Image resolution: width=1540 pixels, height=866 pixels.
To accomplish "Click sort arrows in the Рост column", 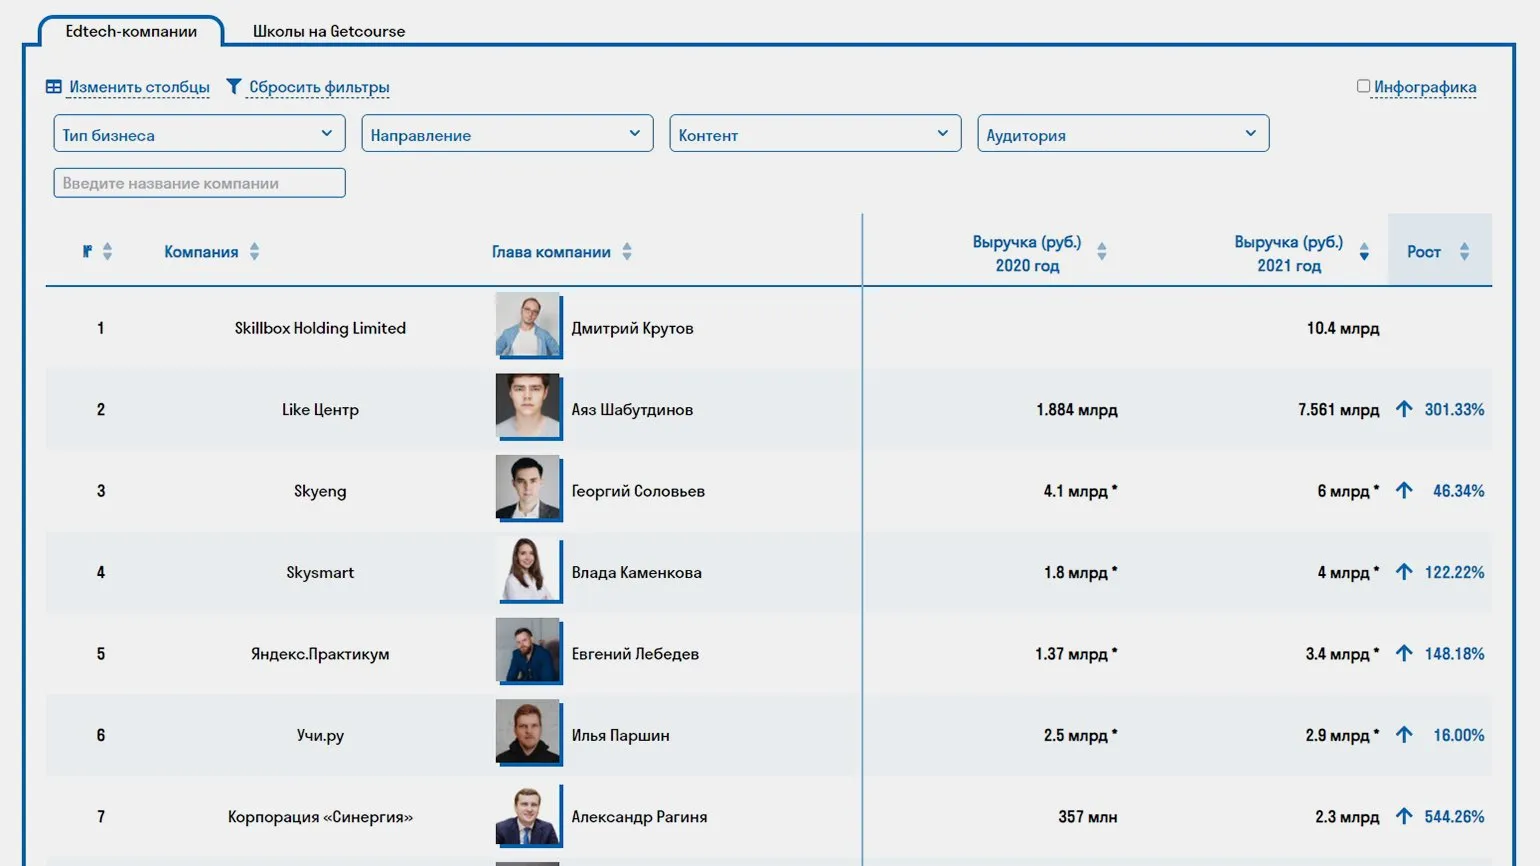I will tap(1464, 252).
